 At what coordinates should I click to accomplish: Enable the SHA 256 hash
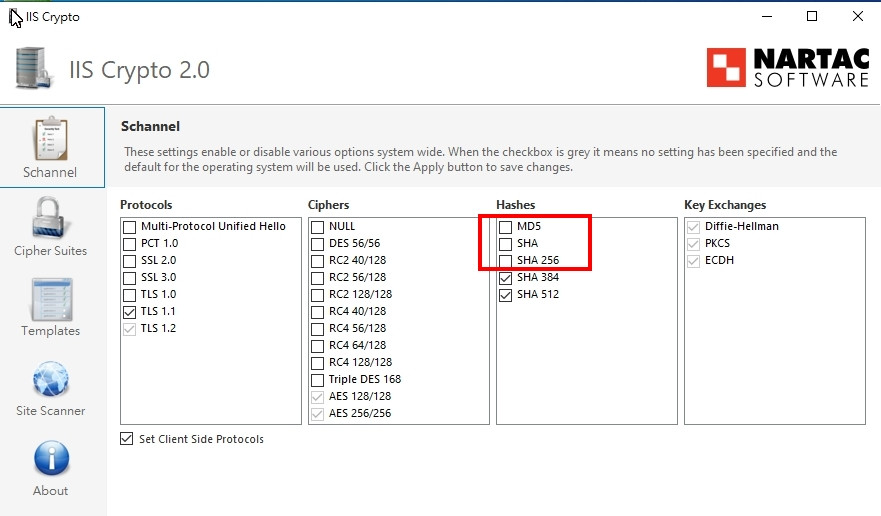tap(506, 261)
